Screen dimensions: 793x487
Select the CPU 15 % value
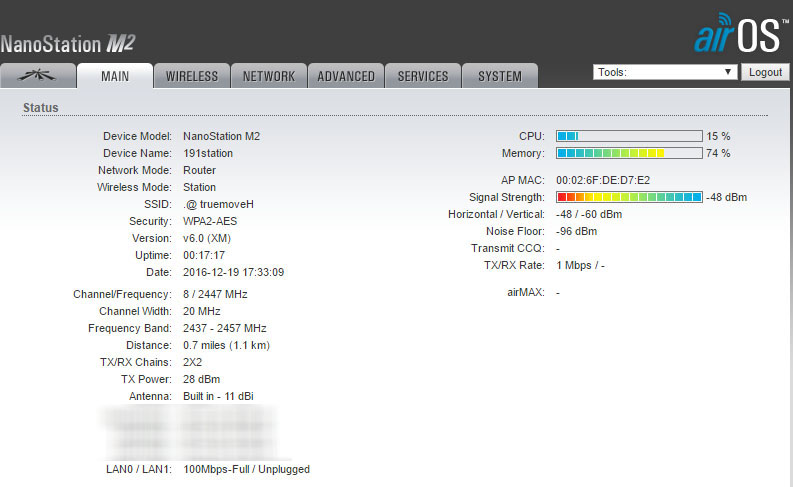pyautogui.click(x=718, y=136)
